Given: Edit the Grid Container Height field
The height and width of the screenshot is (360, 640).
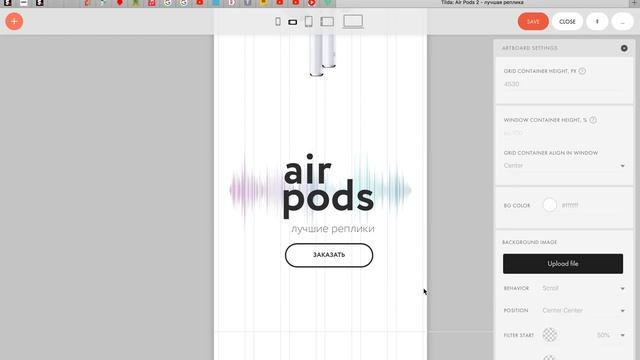Looking at the screenshot, I should coord(564,84).
